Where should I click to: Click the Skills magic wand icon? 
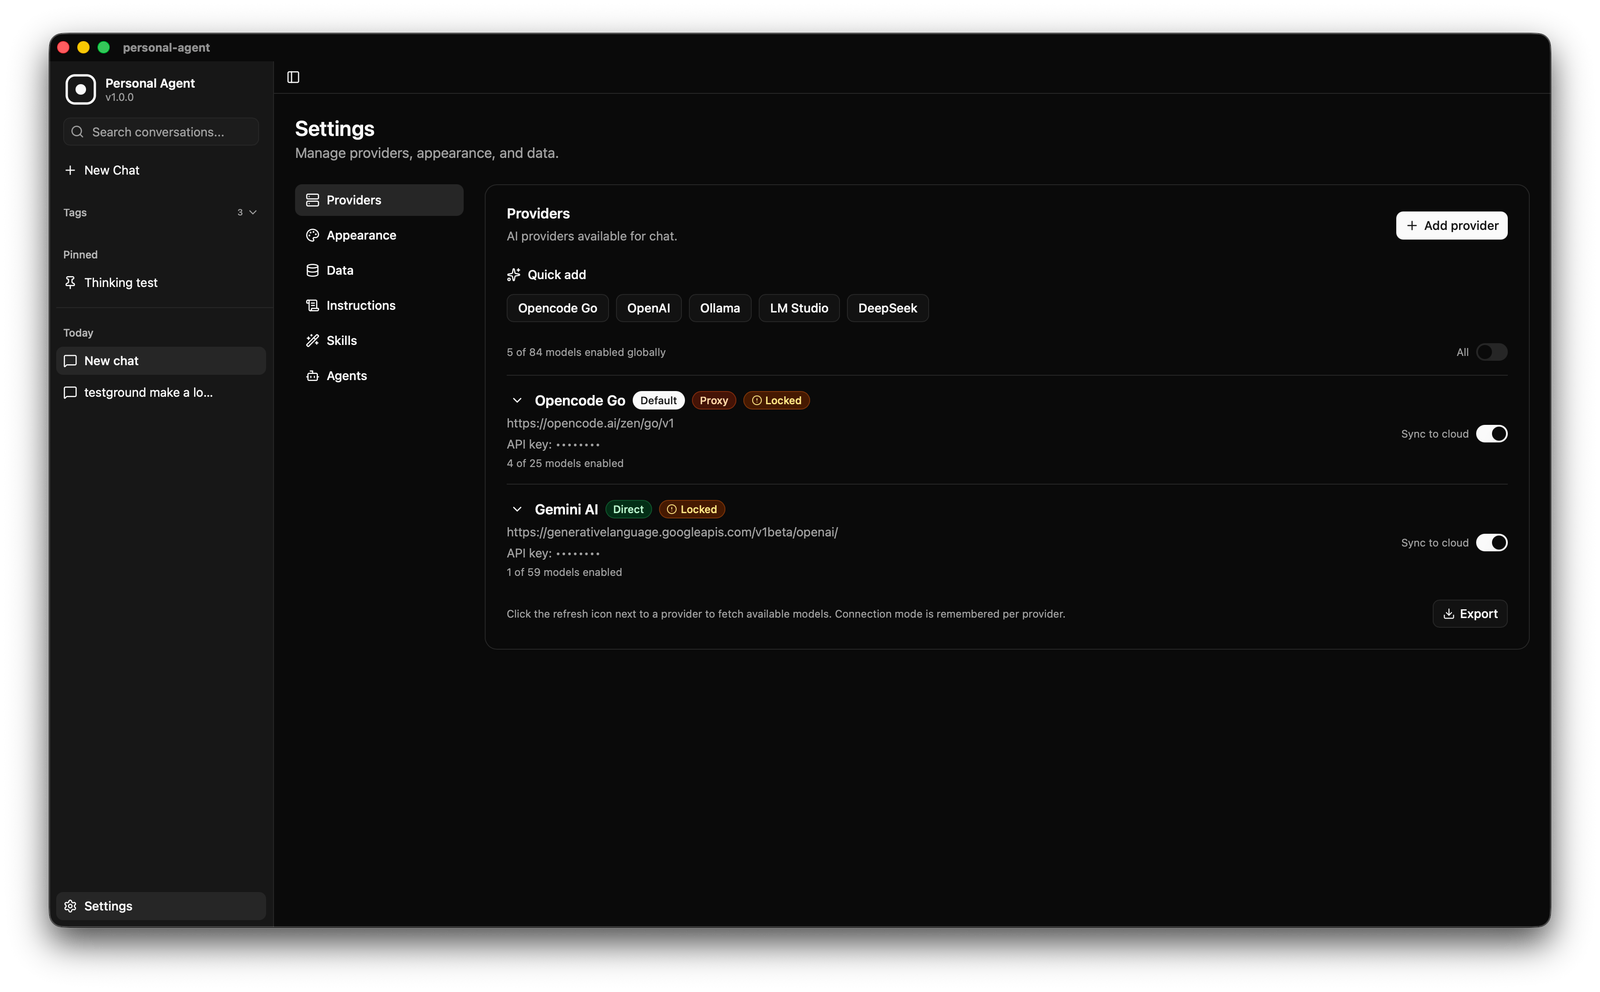(x=312, y=340)
